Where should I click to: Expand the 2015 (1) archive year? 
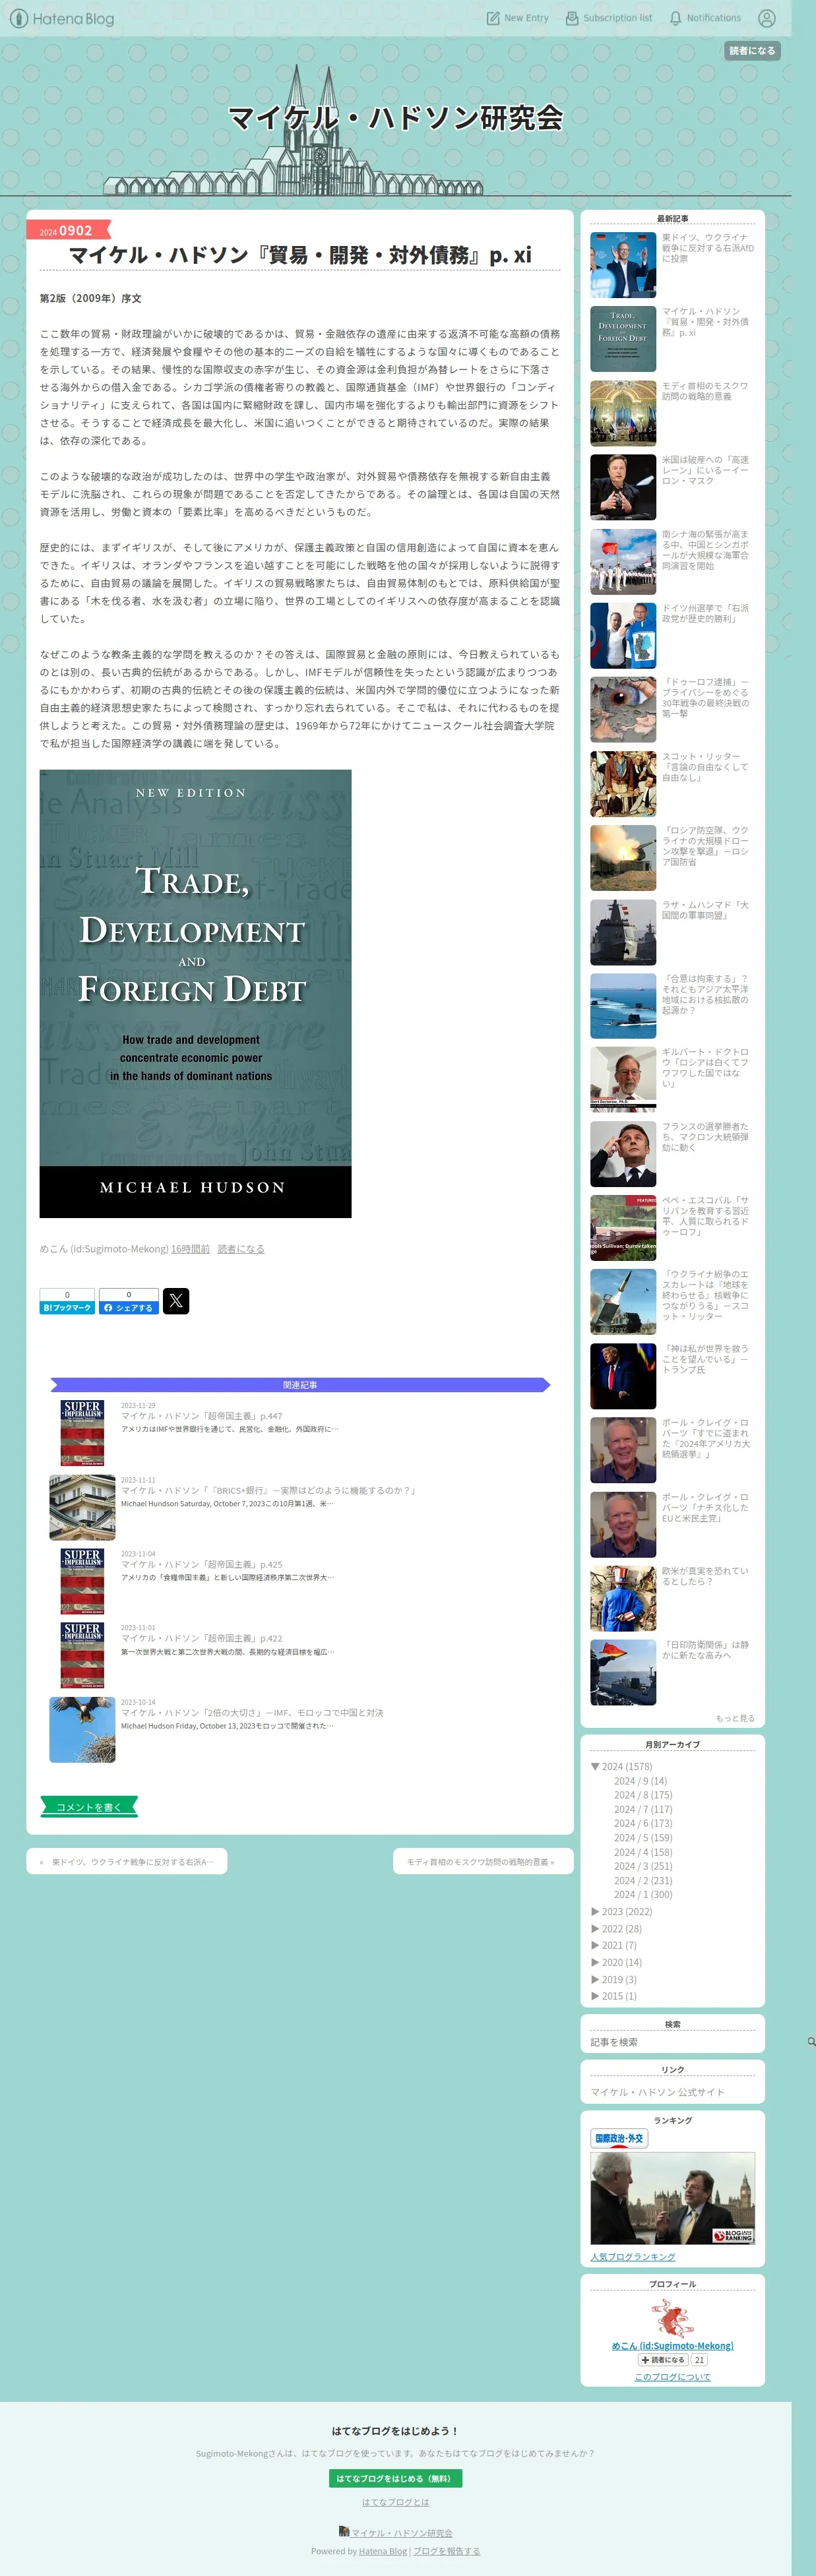tap(595, 1996)
